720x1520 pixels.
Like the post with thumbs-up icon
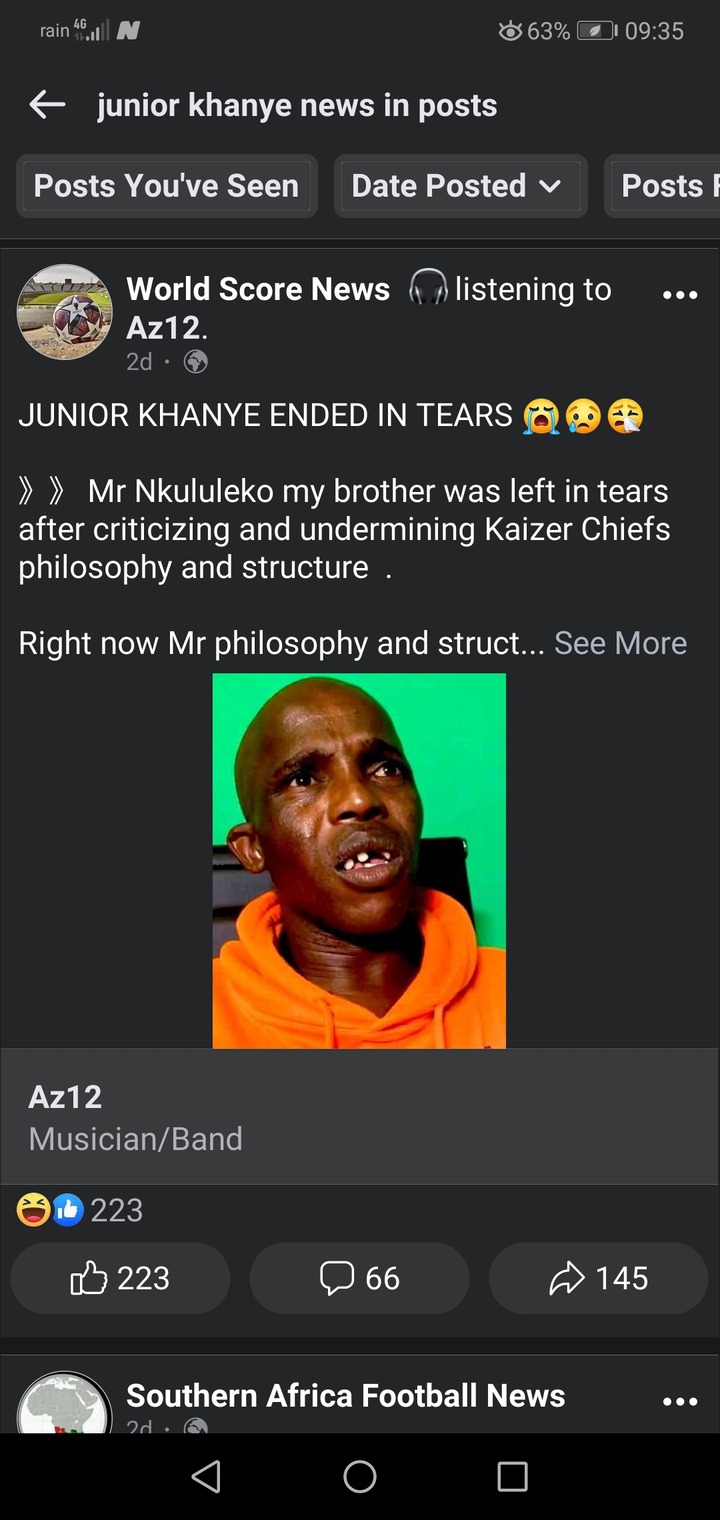coord(120,1278)
